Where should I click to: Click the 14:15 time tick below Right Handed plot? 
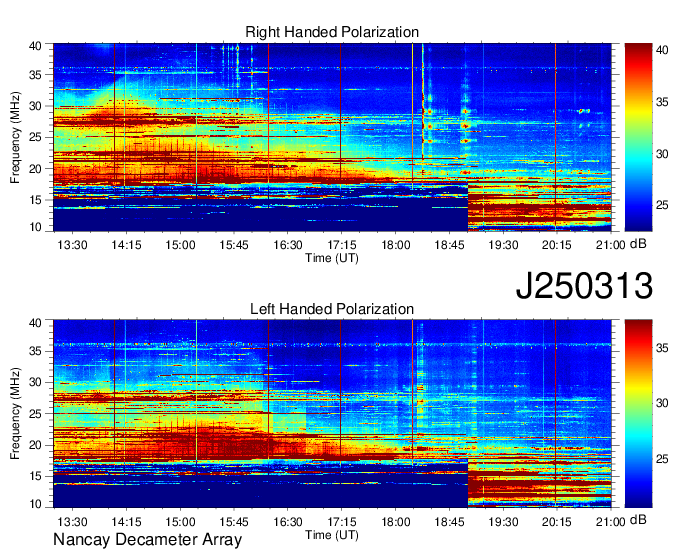(126, 245)
